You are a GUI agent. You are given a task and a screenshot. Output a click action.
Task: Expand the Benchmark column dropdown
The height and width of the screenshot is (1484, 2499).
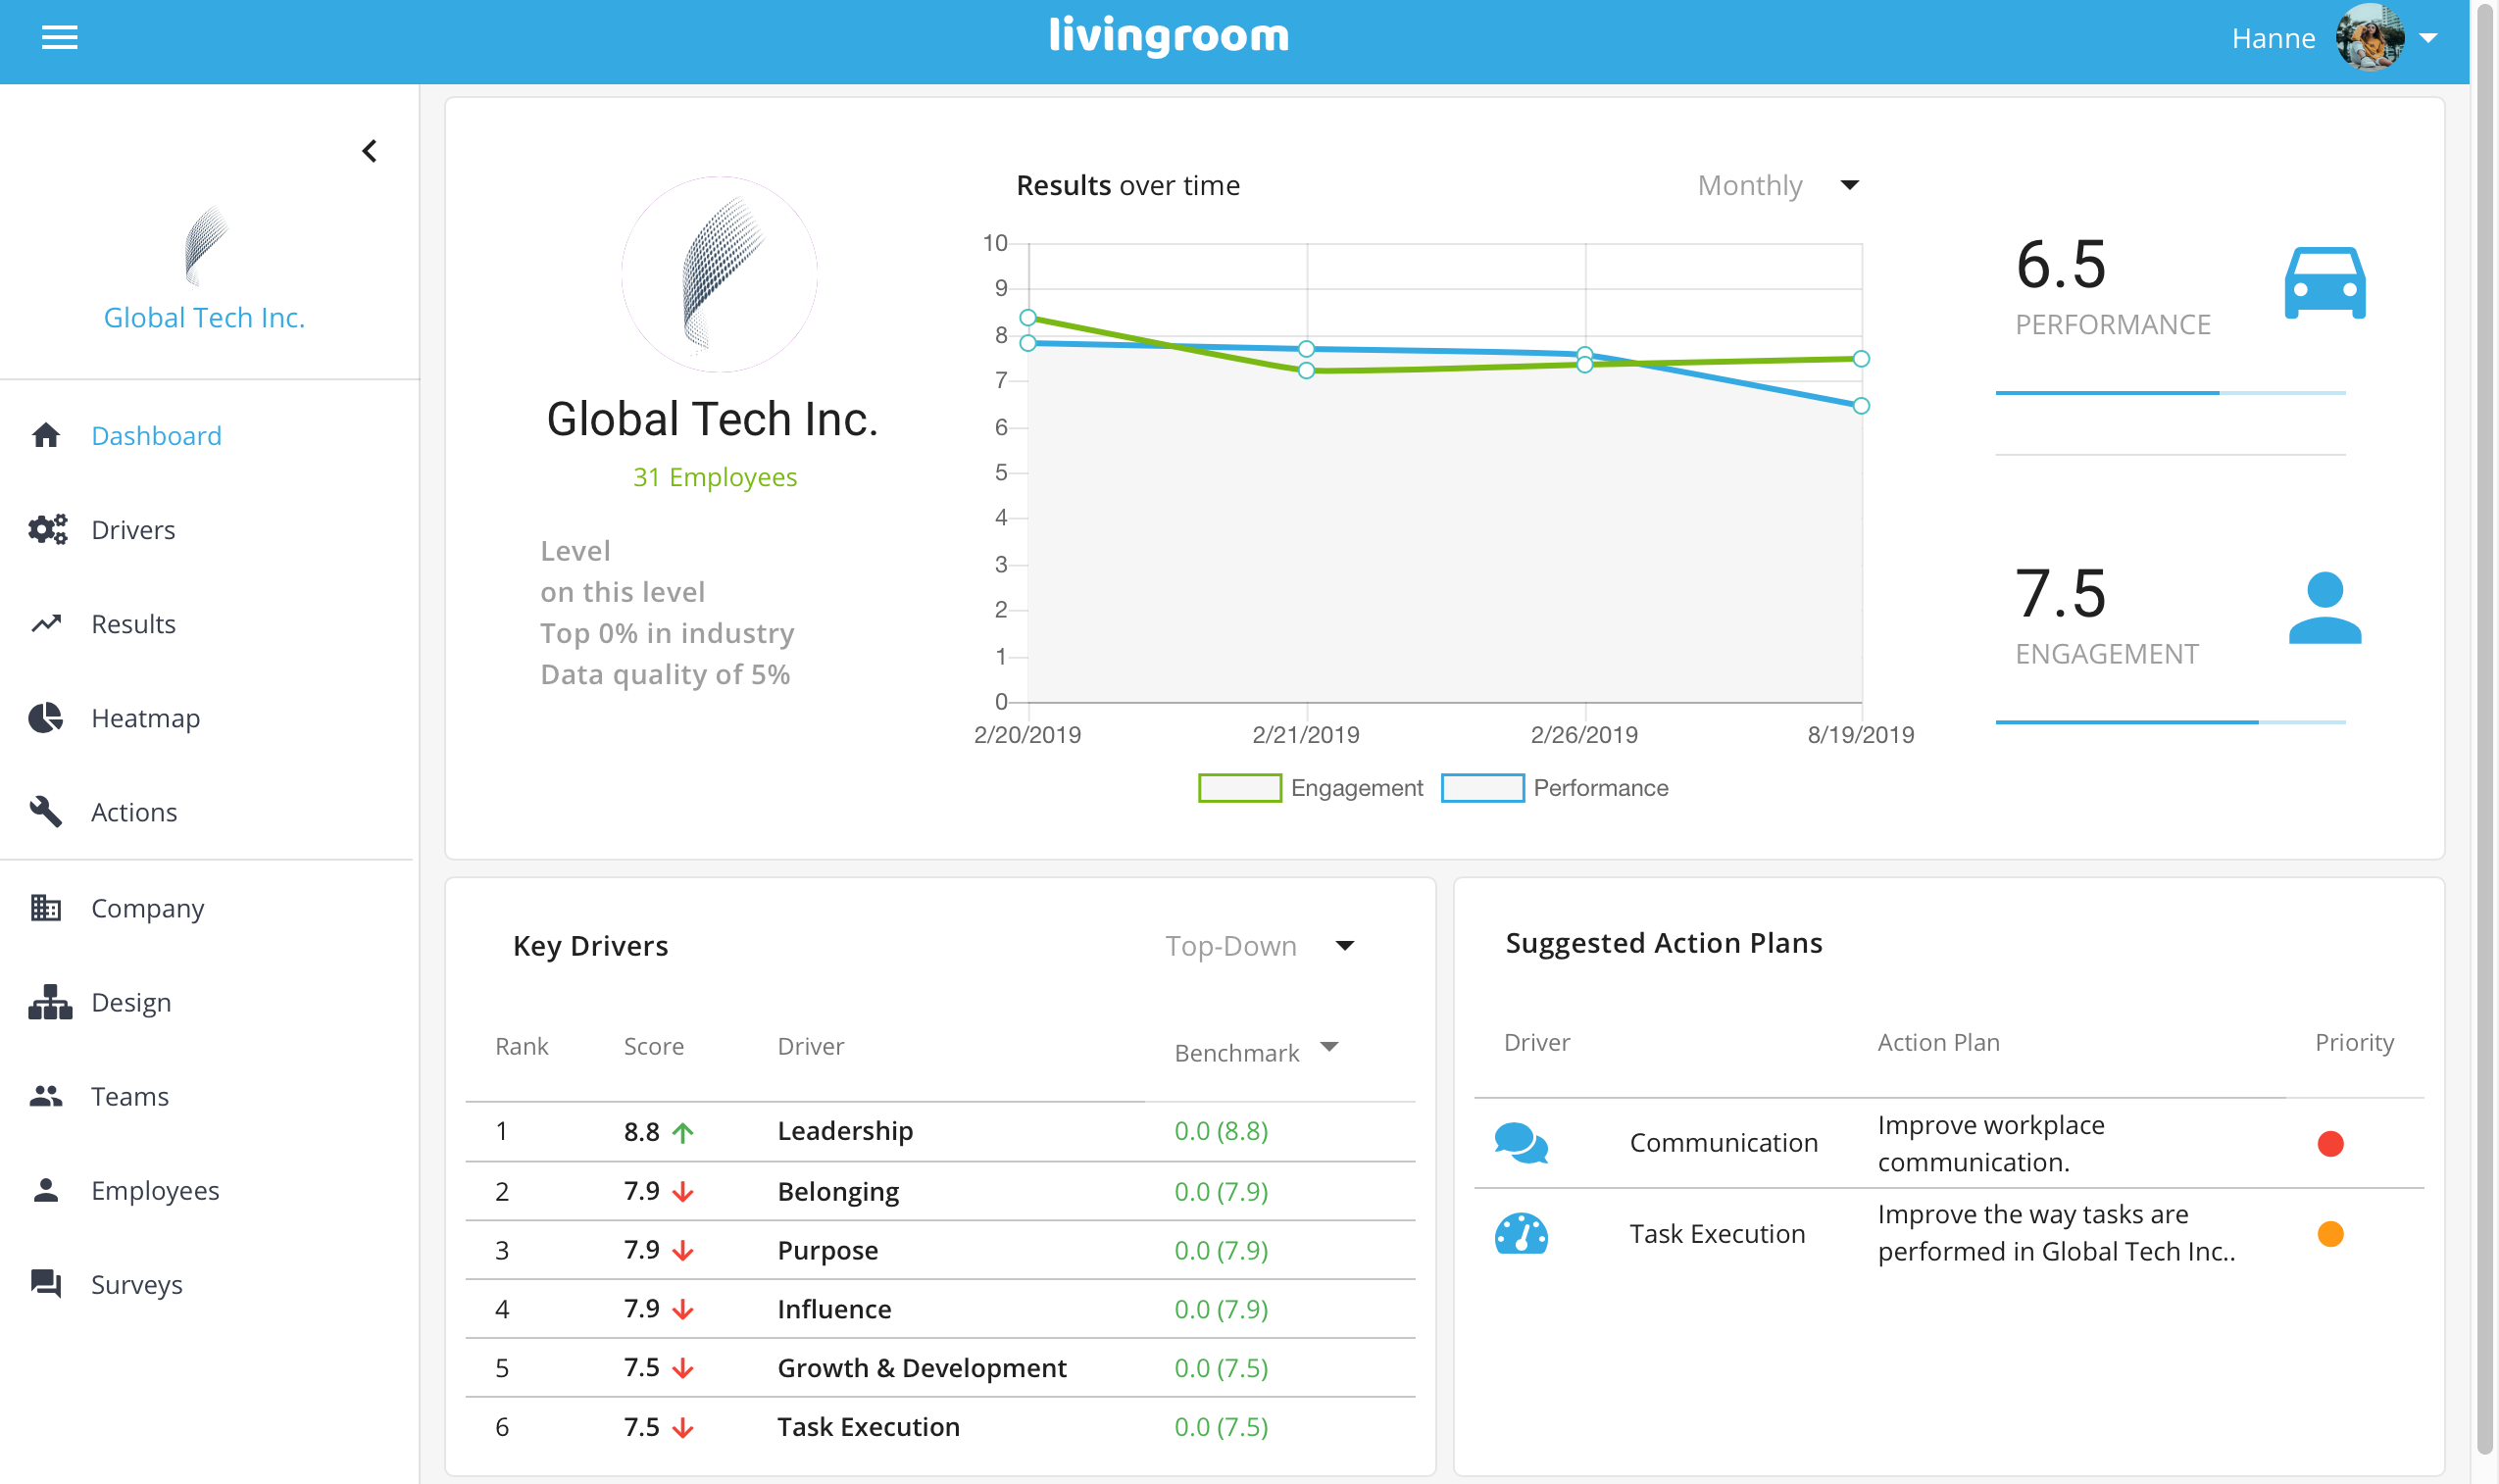[x=1328, y=1048]
